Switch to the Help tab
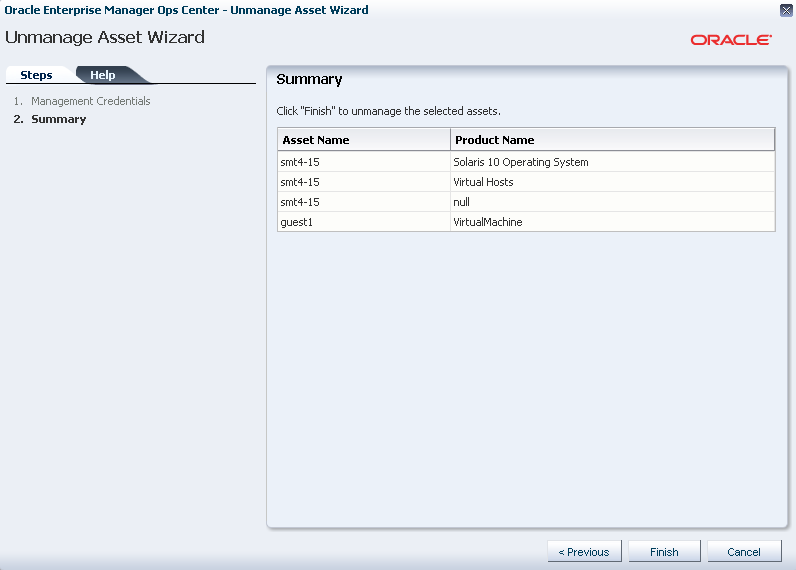Viewport: 796px width, 570px height. point(103,75)
